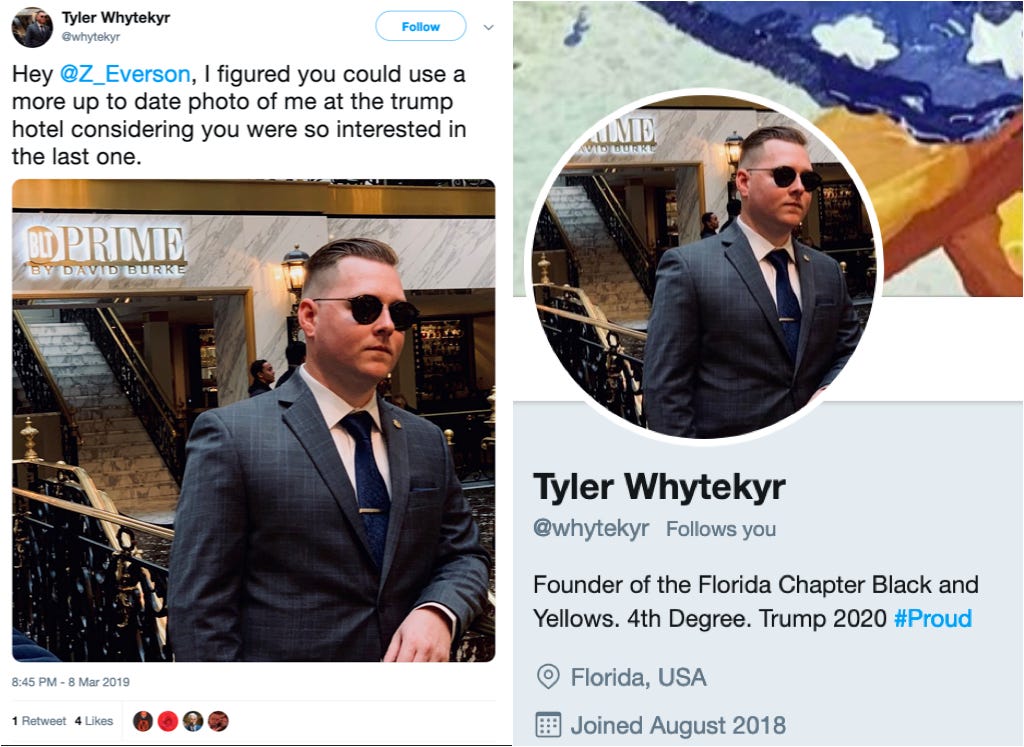Click the Follow button

[421, 27]
